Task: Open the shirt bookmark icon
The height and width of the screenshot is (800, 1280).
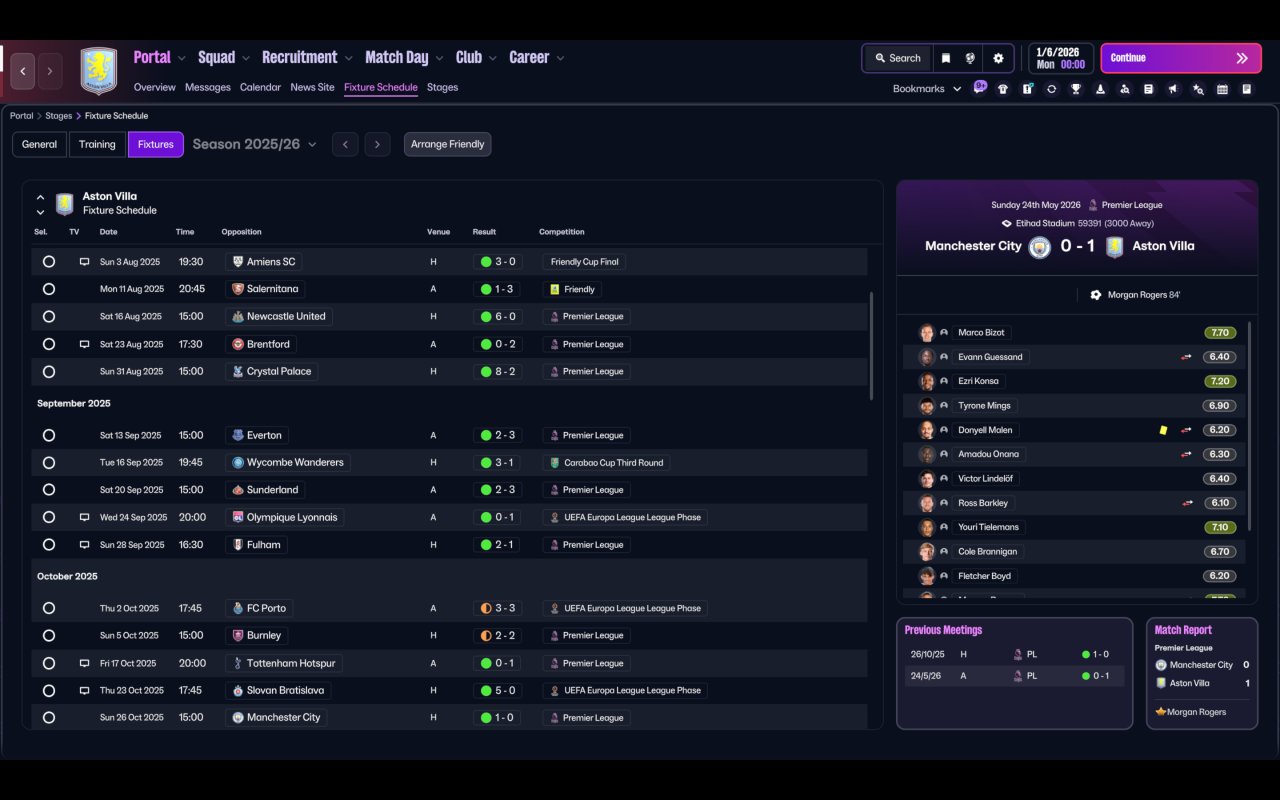Action: pos(1003,89)
